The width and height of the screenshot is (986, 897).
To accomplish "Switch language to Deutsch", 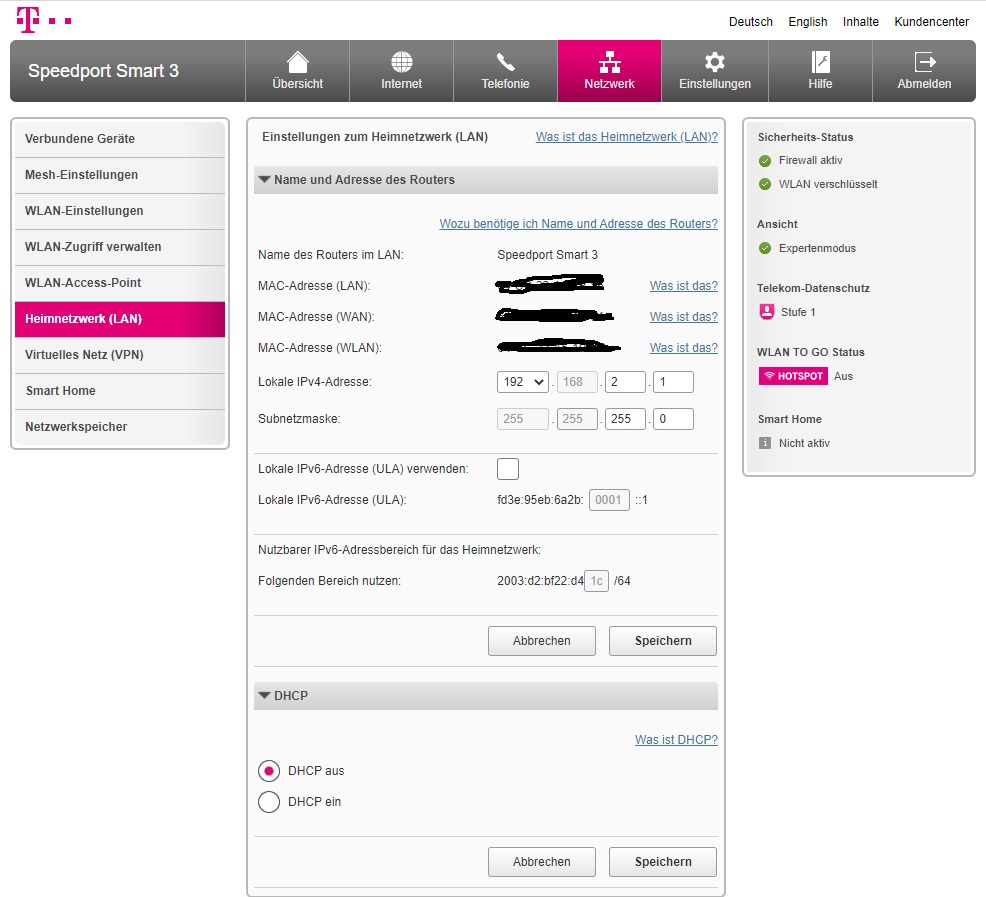I will tap(751, 22).
